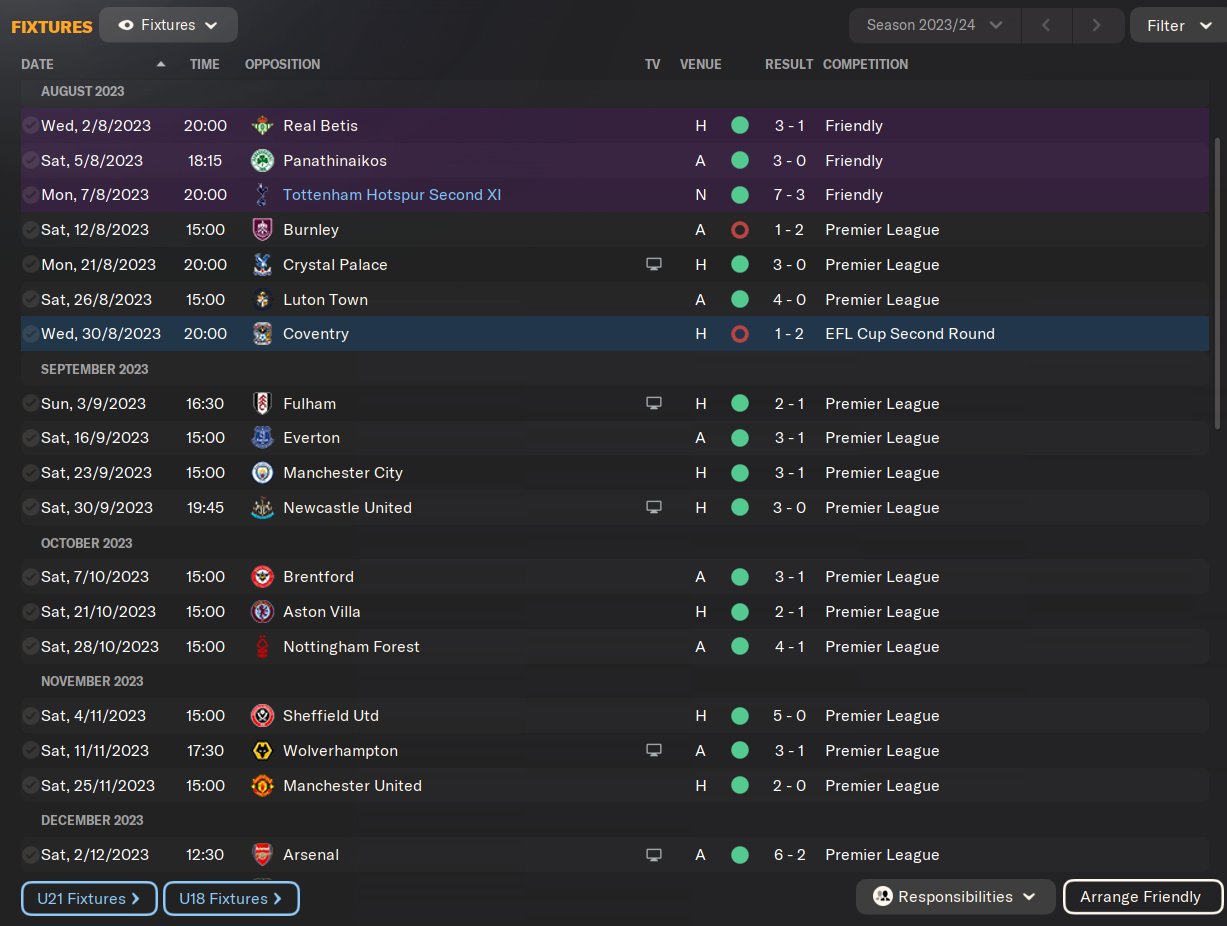The width and height of the screenshot is (1227, 926).
Task: Click the Arsenal club crest icon
Action: coord(262,855)
